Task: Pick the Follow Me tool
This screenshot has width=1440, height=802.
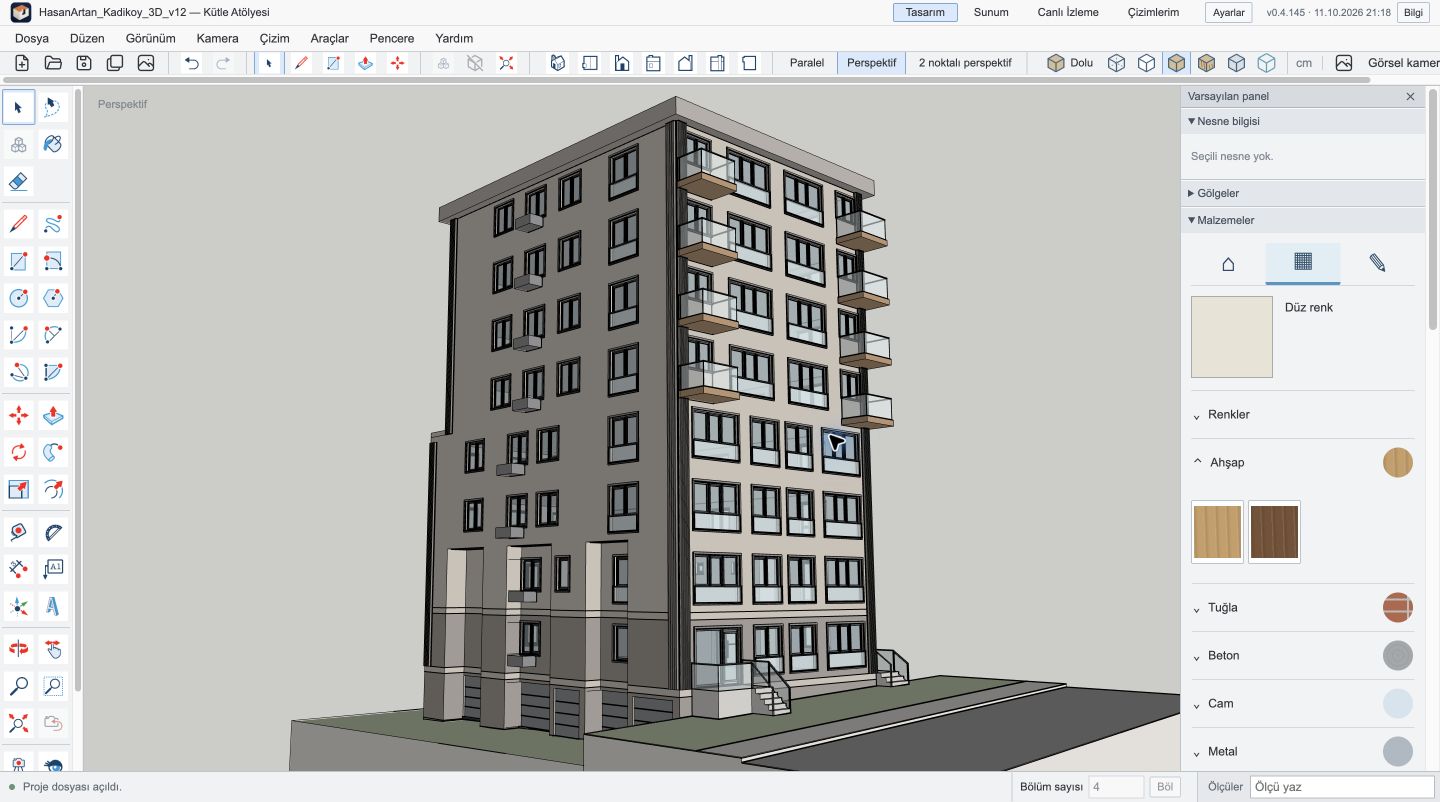Action: click(x=53, y=452)
